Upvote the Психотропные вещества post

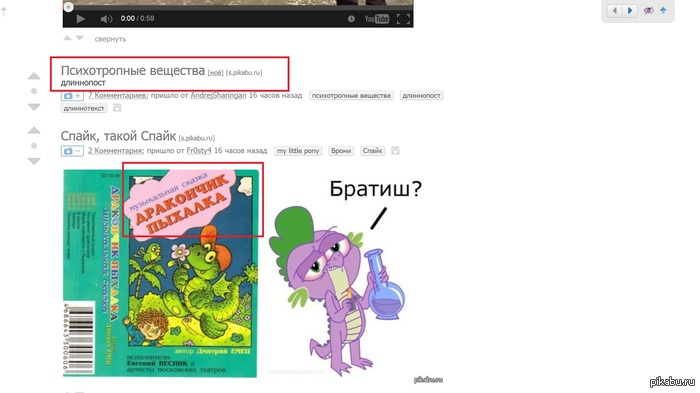(x=34, y=76)
